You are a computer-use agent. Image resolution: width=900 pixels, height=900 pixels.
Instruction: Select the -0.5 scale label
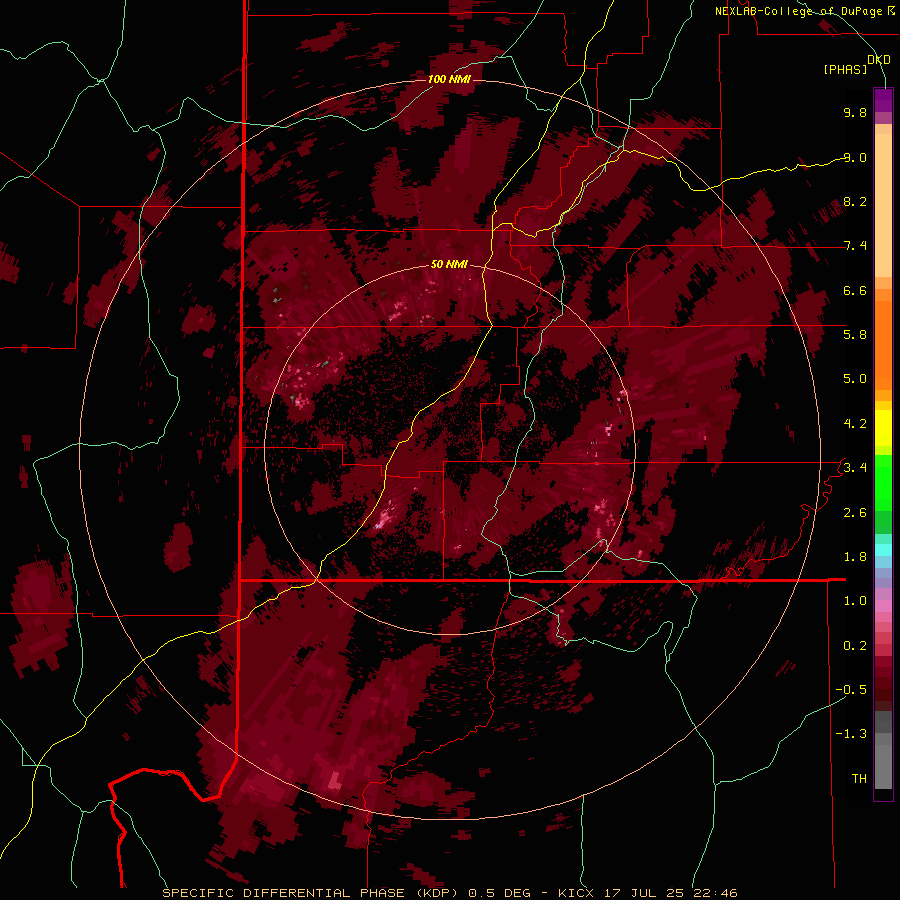851,690
